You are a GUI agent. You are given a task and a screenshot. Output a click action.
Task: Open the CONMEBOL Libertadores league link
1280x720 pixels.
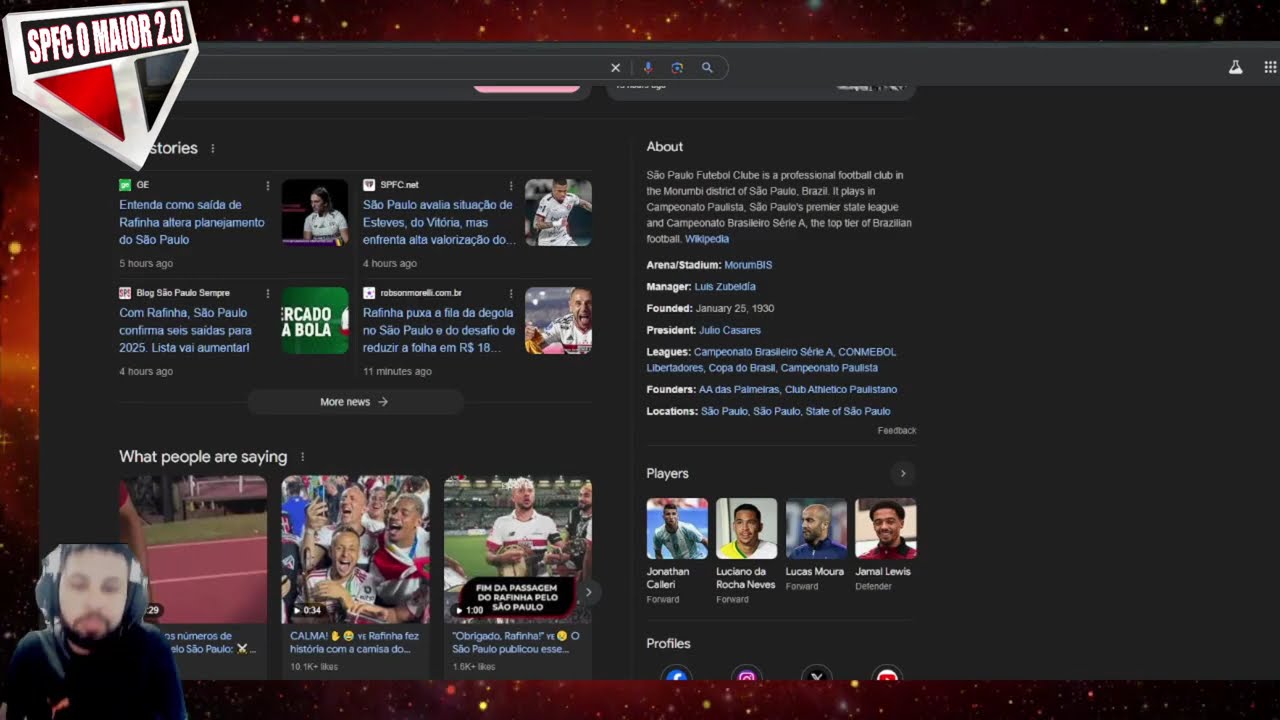[772, 360]
